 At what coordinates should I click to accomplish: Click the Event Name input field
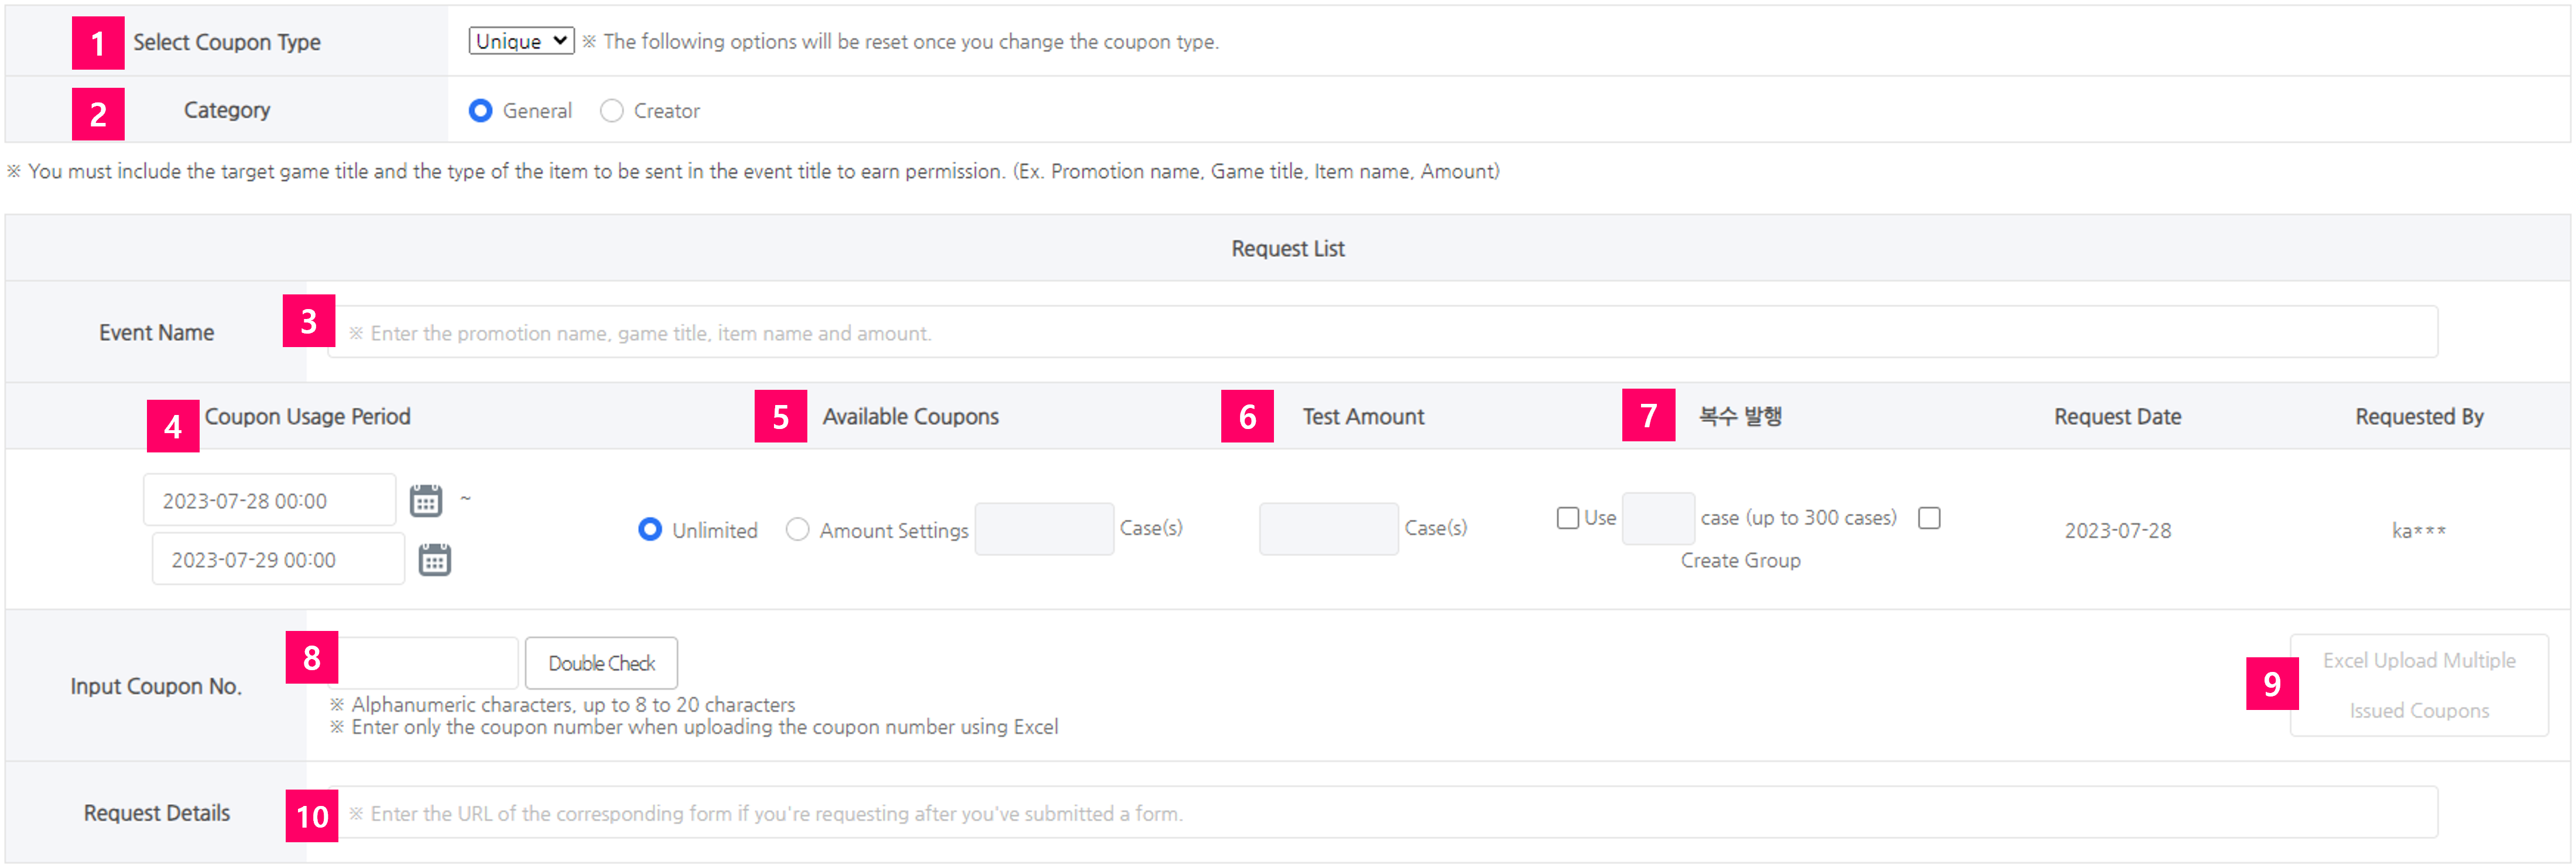(x=1383, y=332)
